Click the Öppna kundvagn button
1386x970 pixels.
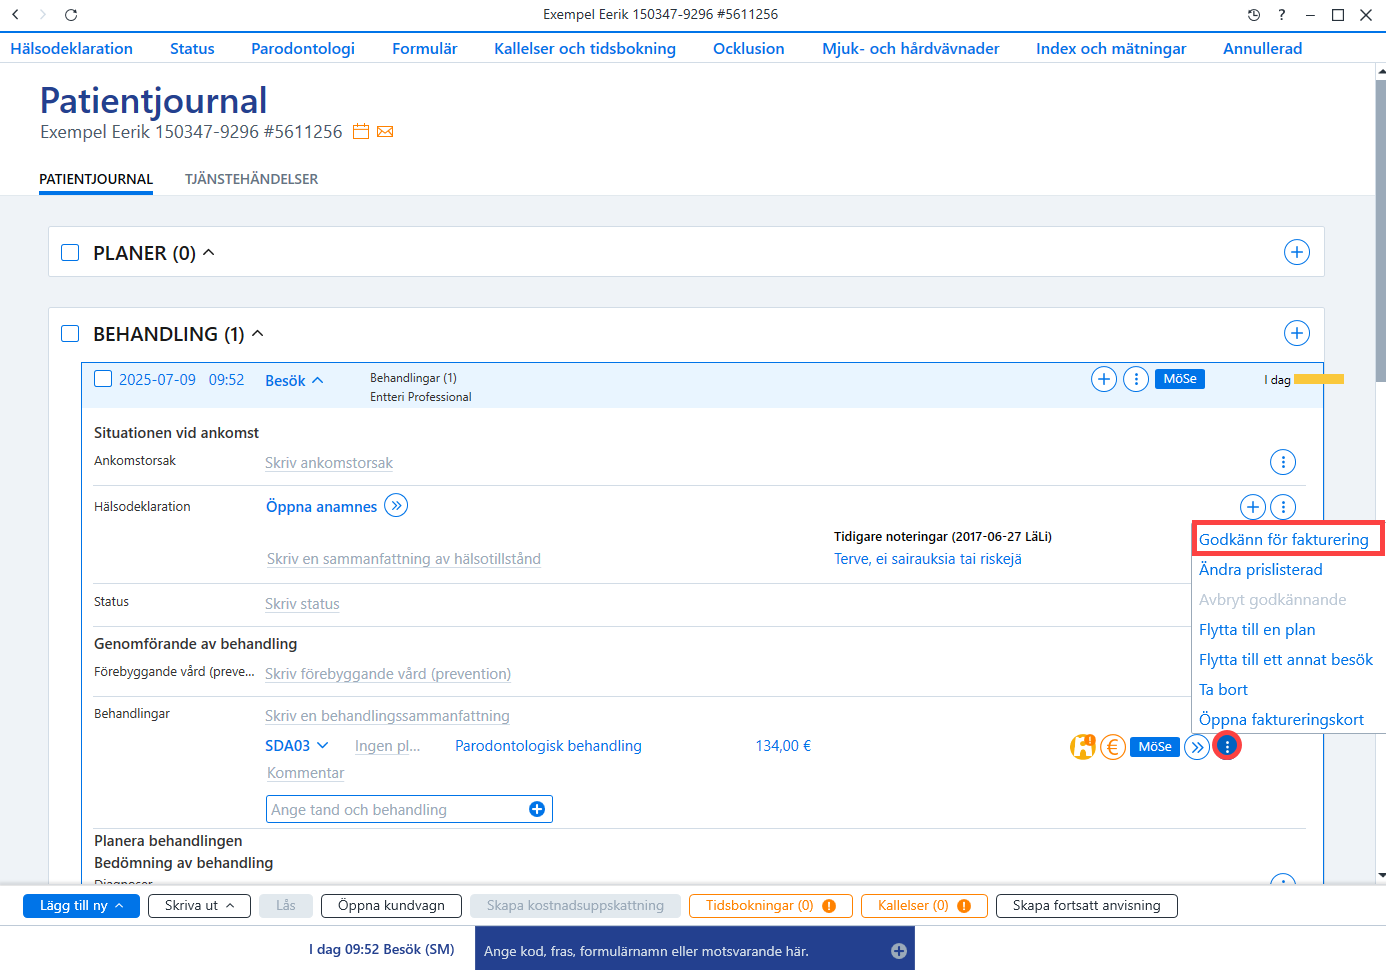tap(391, 906)
